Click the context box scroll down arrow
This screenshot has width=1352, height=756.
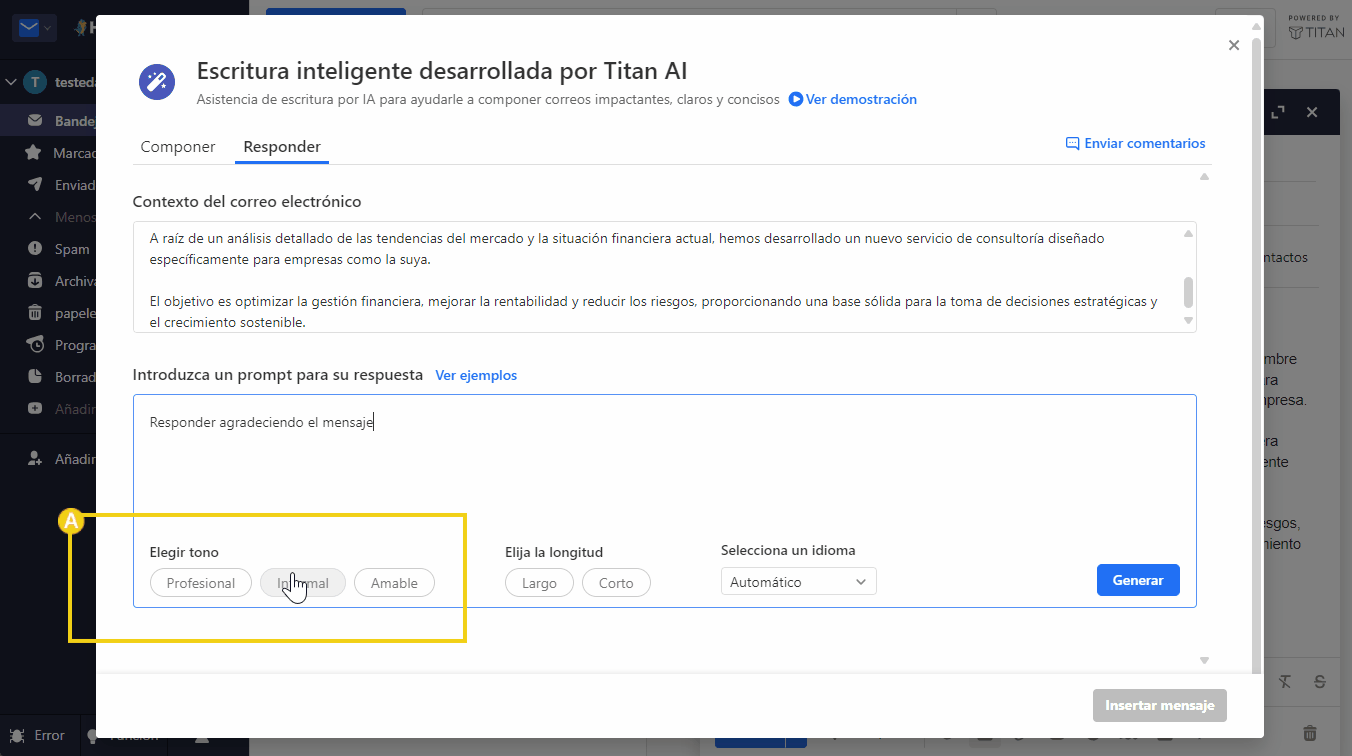[x=1188, y=321]
